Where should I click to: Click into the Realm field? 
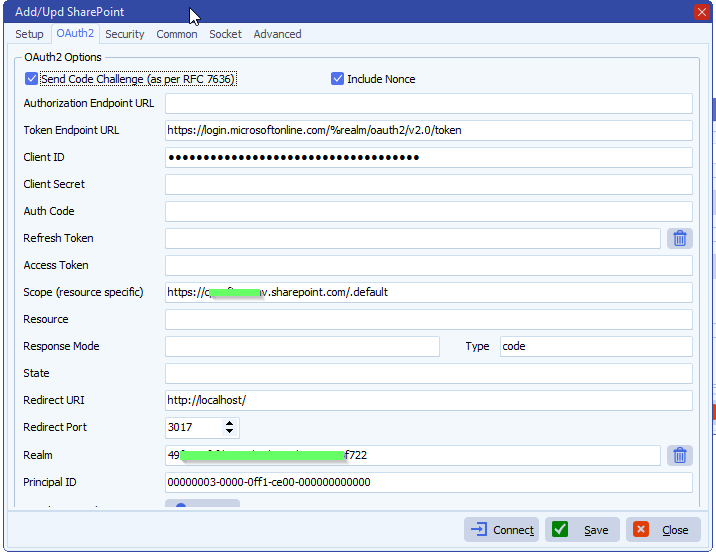[413, 455]
